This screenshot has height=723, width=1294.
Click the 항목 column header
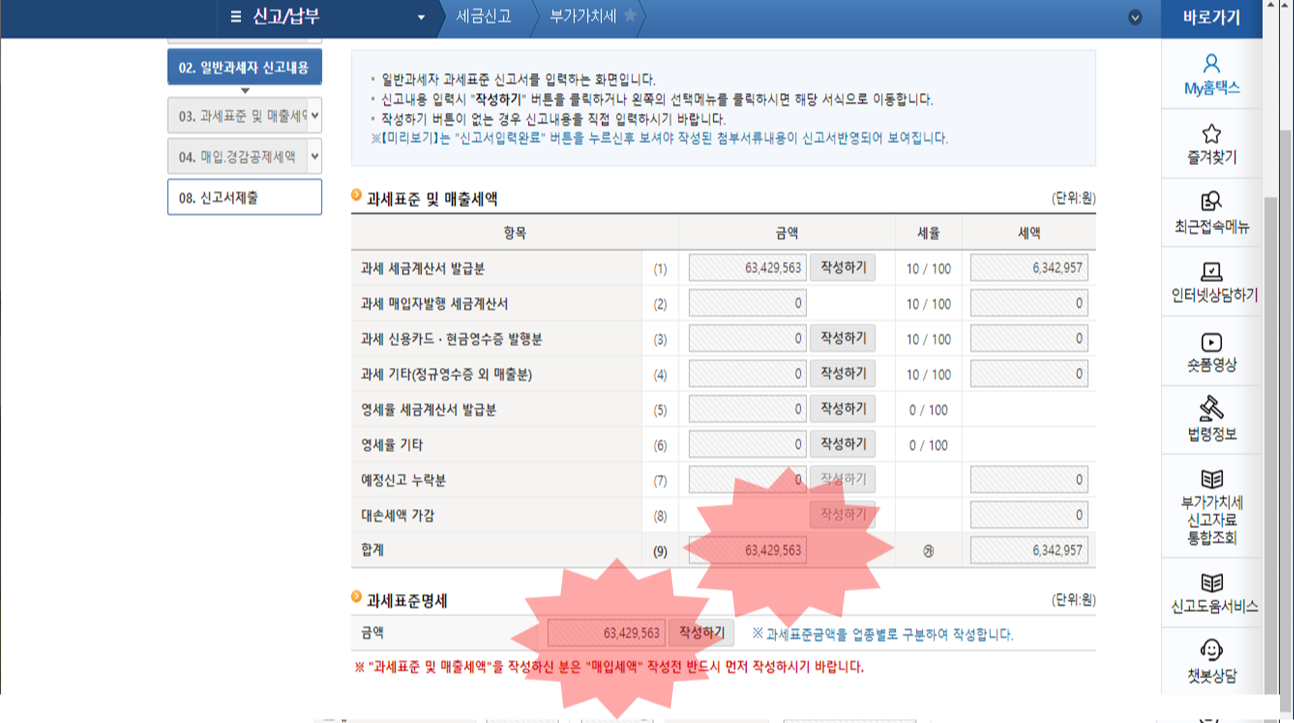(514, 232)
